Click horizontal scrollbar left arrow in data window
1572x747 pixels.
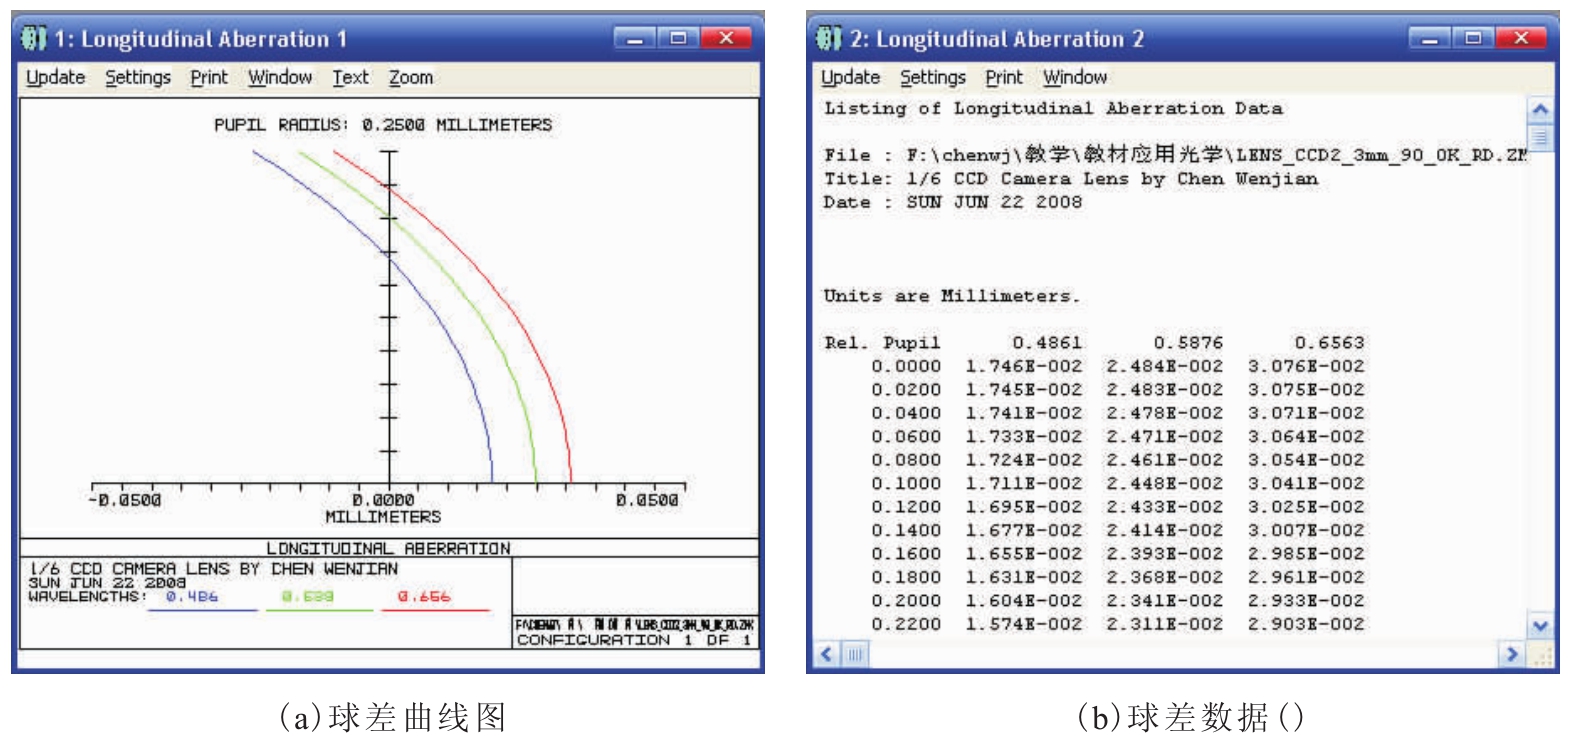click(x=827, y=654)
